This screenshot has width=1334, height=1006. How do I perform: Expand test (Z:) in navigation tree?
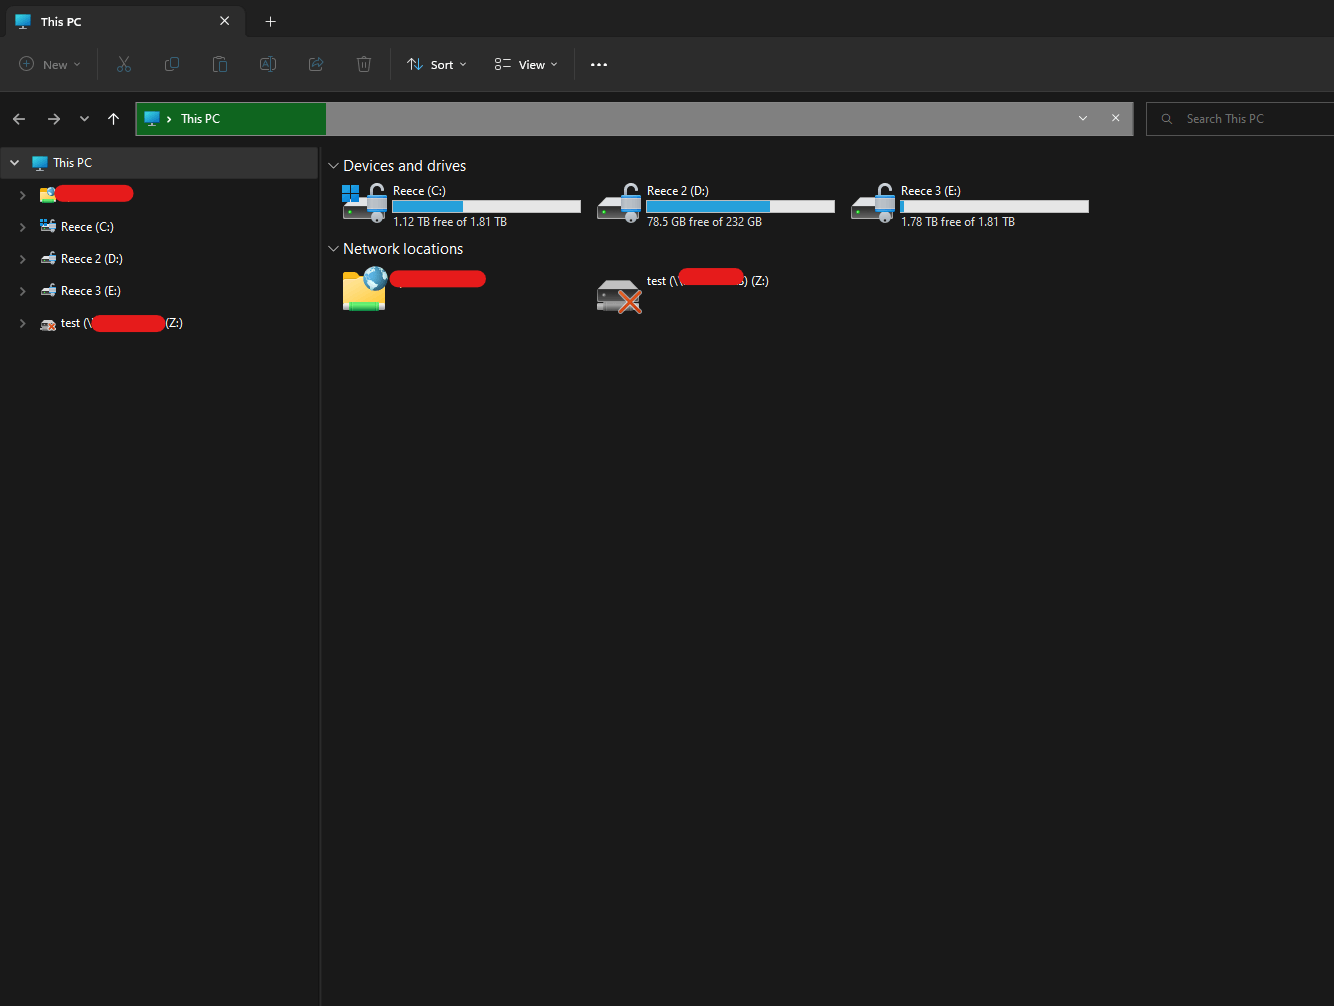pyautogui.click(x=22, y=323)
